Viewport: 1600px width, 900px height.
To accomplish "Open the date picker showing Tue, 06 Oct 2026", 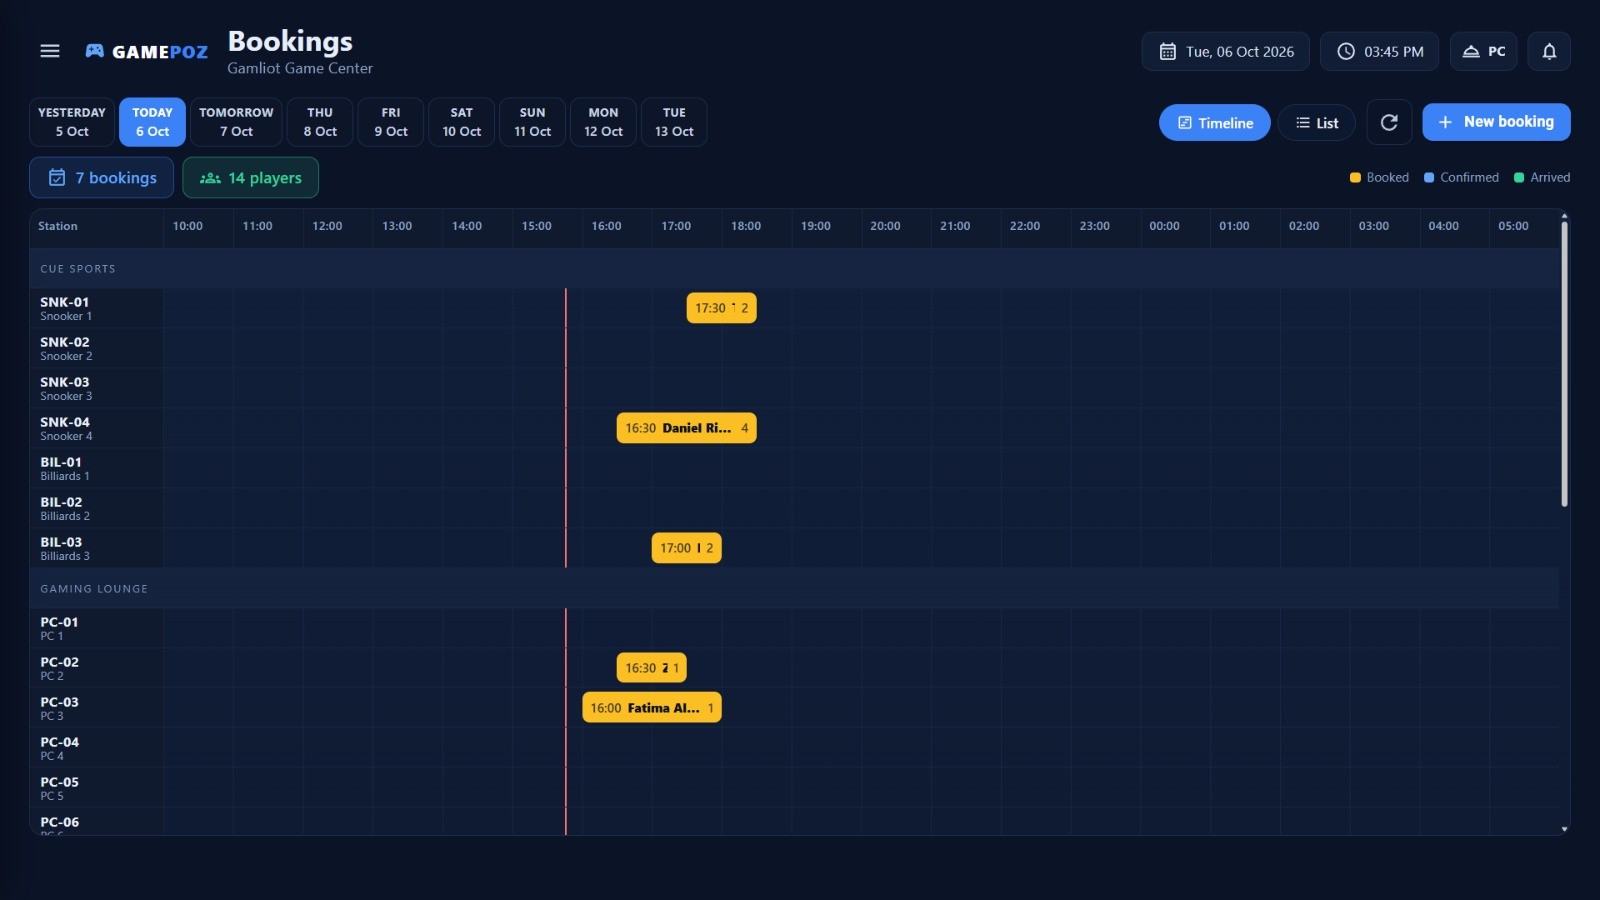I will pyautogui.click(x=1225, y=51).
